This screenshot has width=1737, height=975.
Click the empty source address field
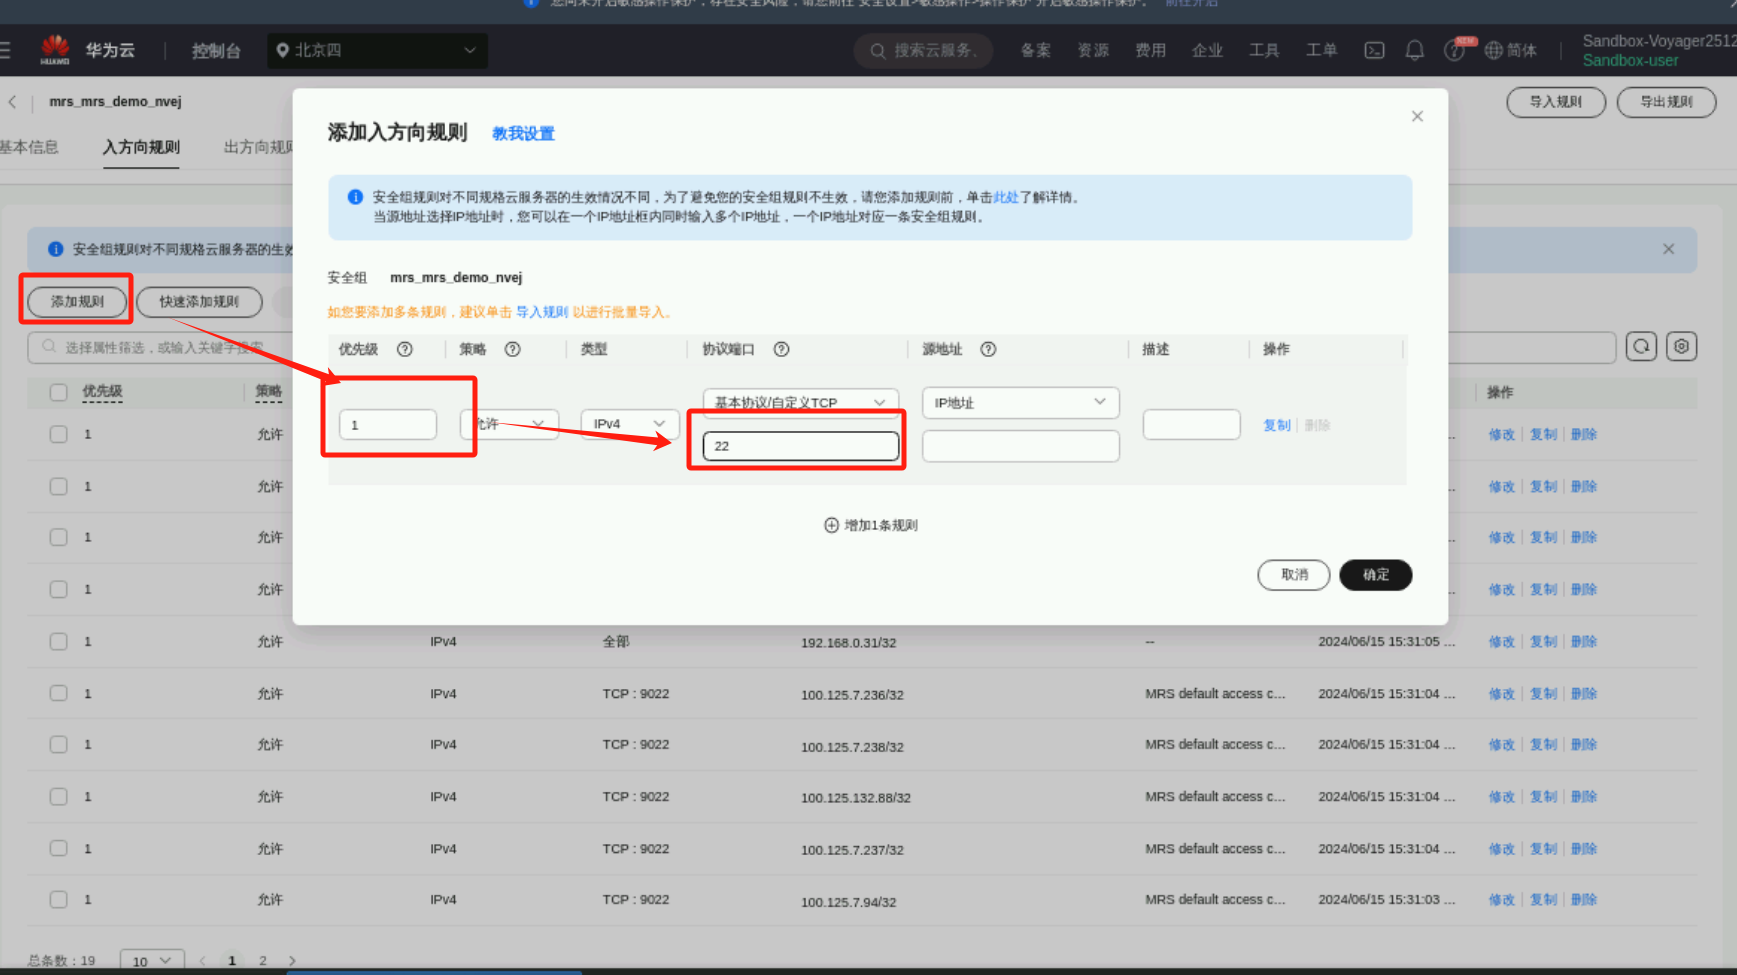(x=1020, y=446)
